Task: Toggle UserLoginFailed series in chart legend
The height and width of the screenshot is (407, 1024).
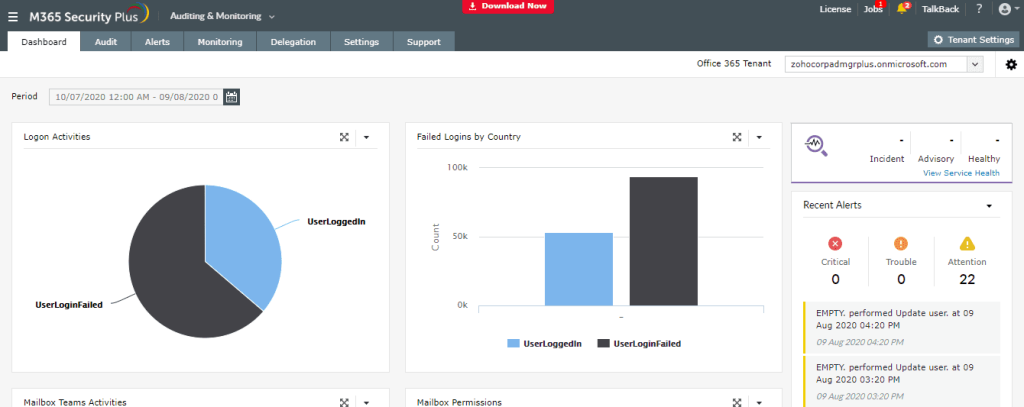Action: 638,343
